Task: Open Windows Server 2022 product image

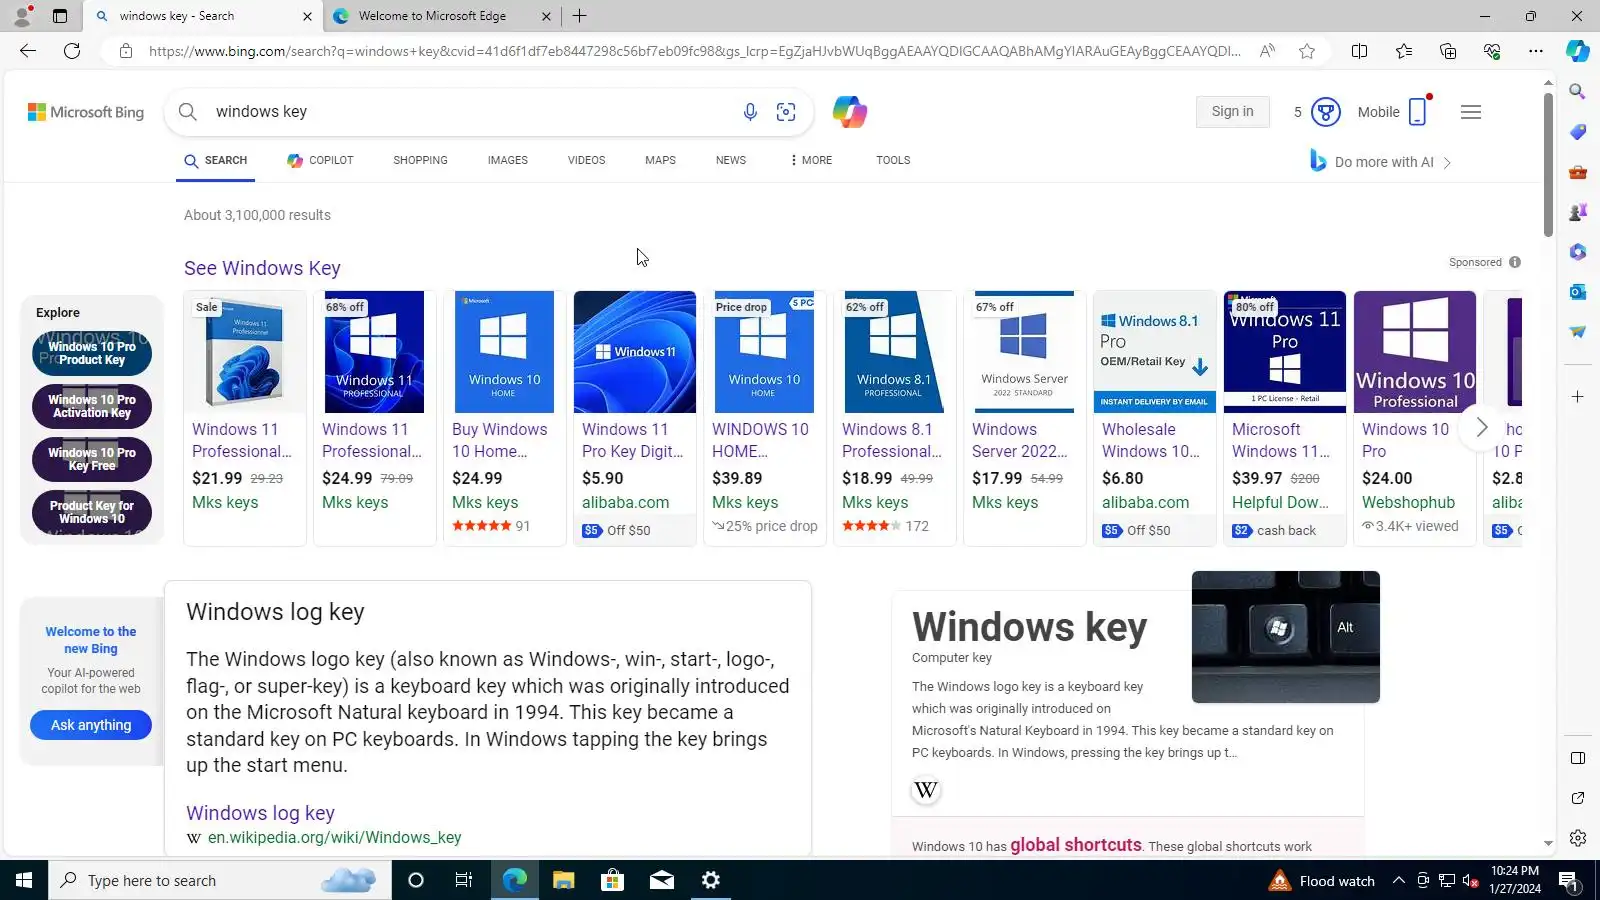Action: [x=1025, y=352]
